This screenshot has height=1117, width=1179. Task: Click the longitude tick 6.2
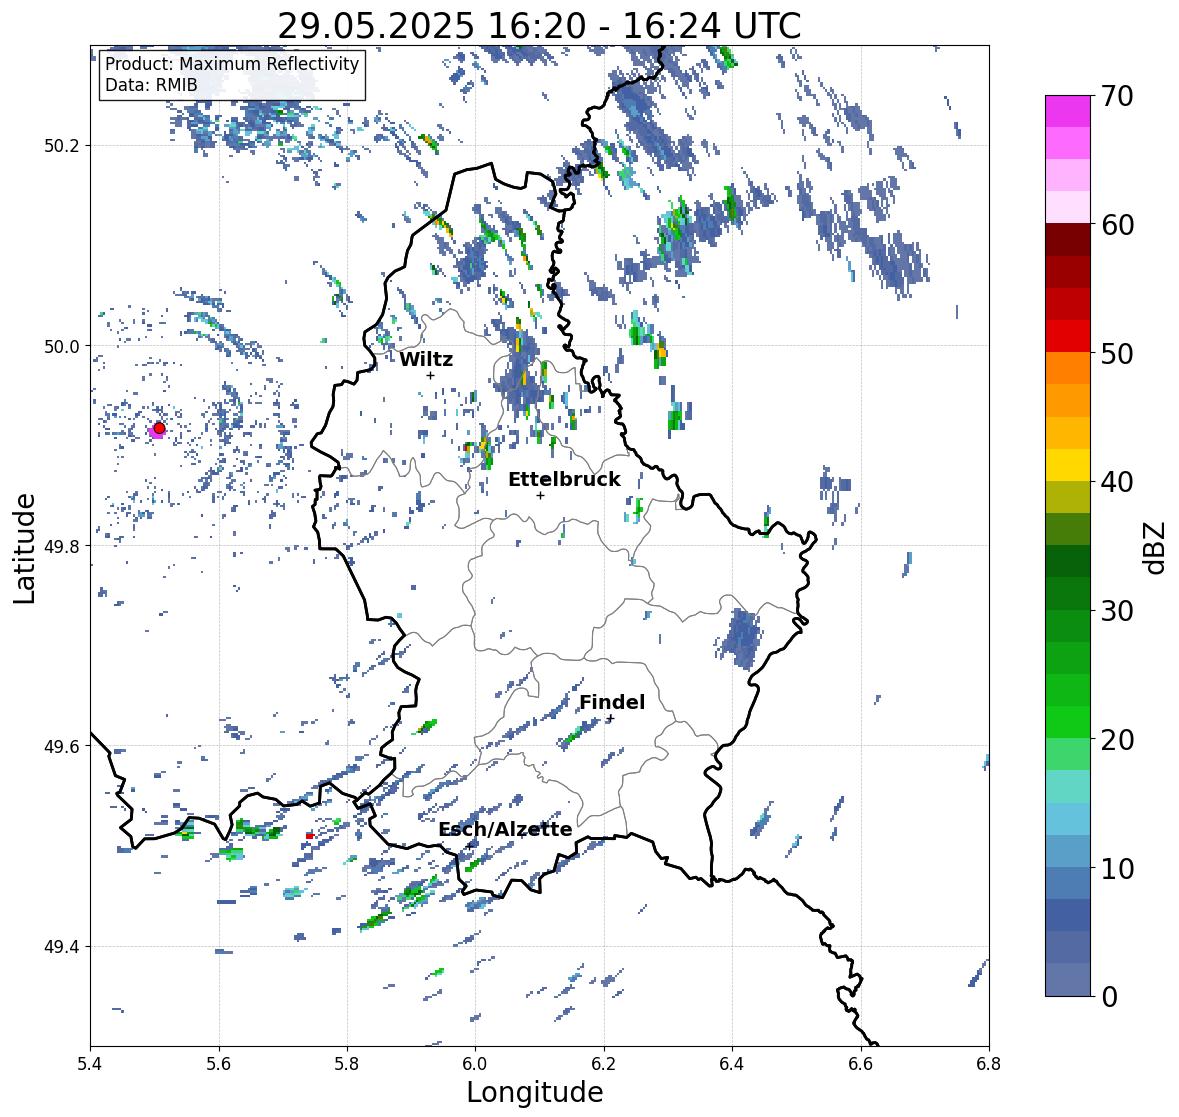[x=604, y=1063]
